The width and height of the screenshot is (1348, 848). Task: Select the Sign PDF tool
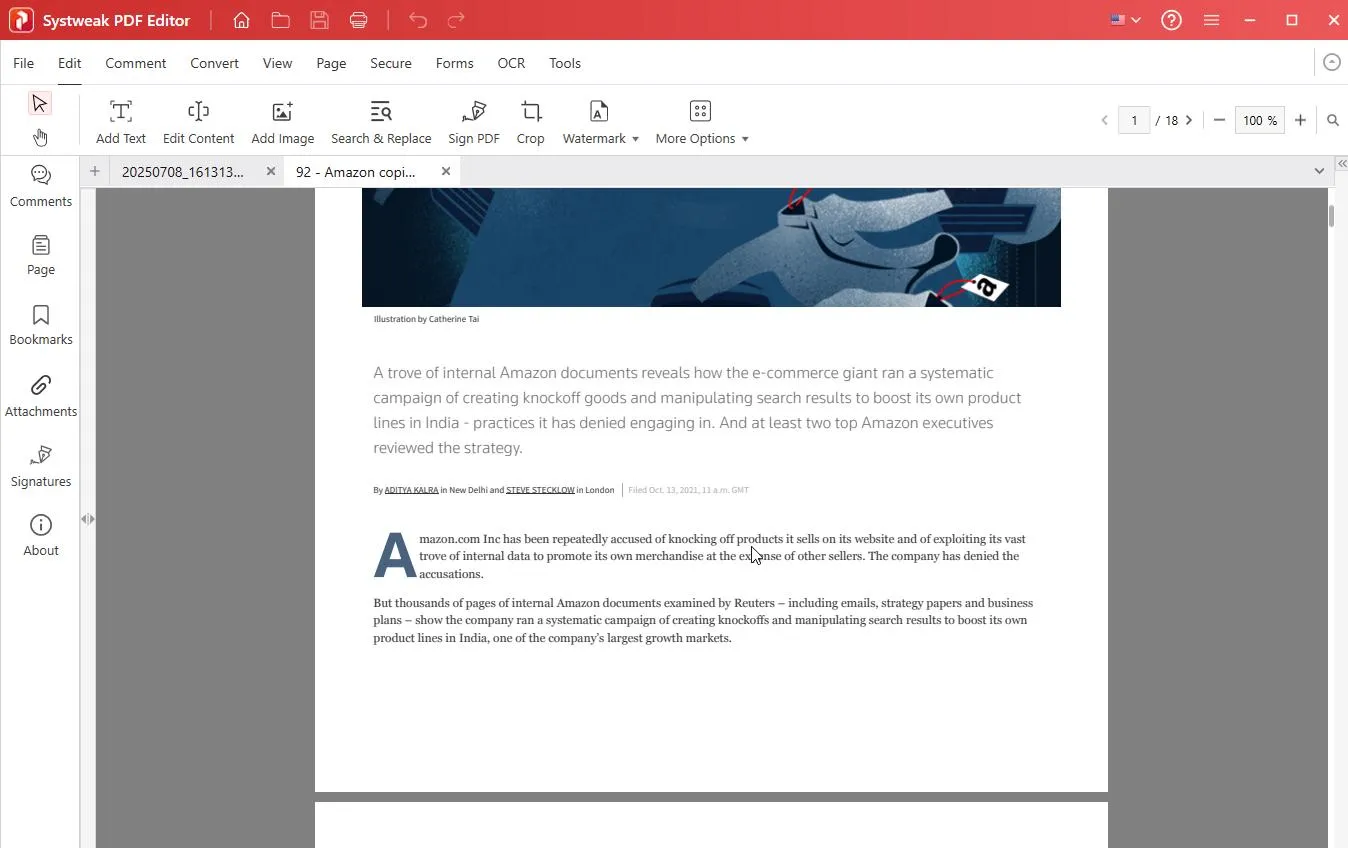tap(473, 120)
